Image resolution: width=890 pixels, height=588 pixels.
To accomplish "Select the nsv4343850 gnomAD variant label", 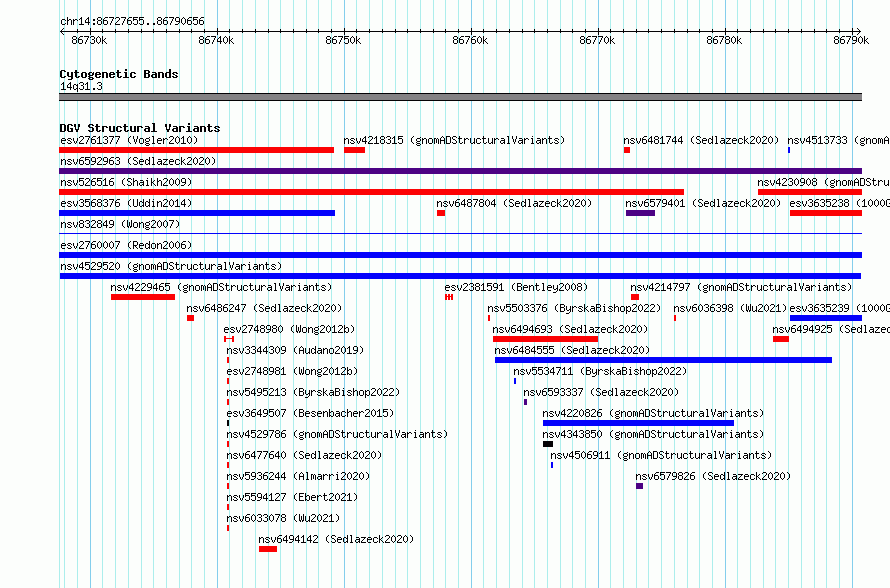I will click(x=653, y=434).
